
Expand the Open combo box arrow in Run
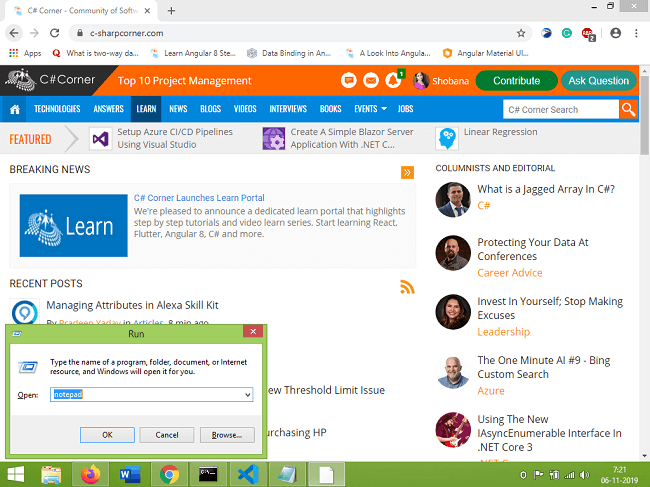[247, 395]
